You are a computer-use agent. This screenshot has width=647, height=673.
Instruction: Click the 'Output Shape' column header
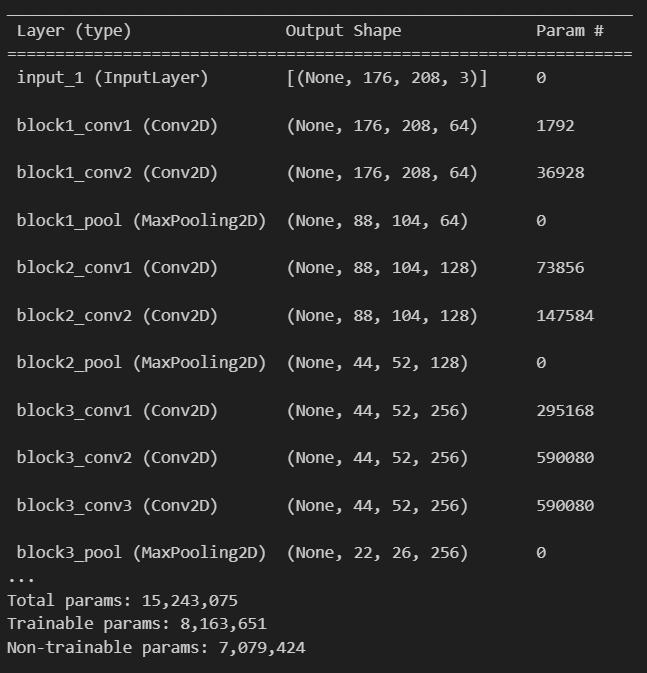click(x=343, y=31)
